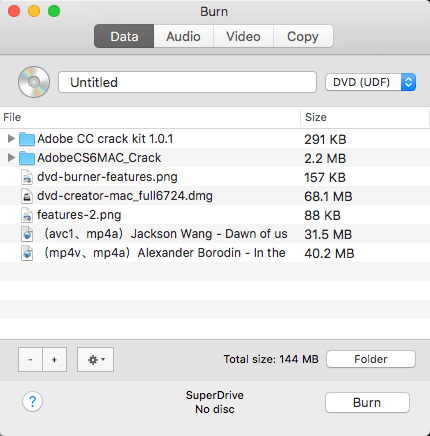This screenshot has height=436, width=430.
Task: Click the Folder button
Action: tap(371, 359)
